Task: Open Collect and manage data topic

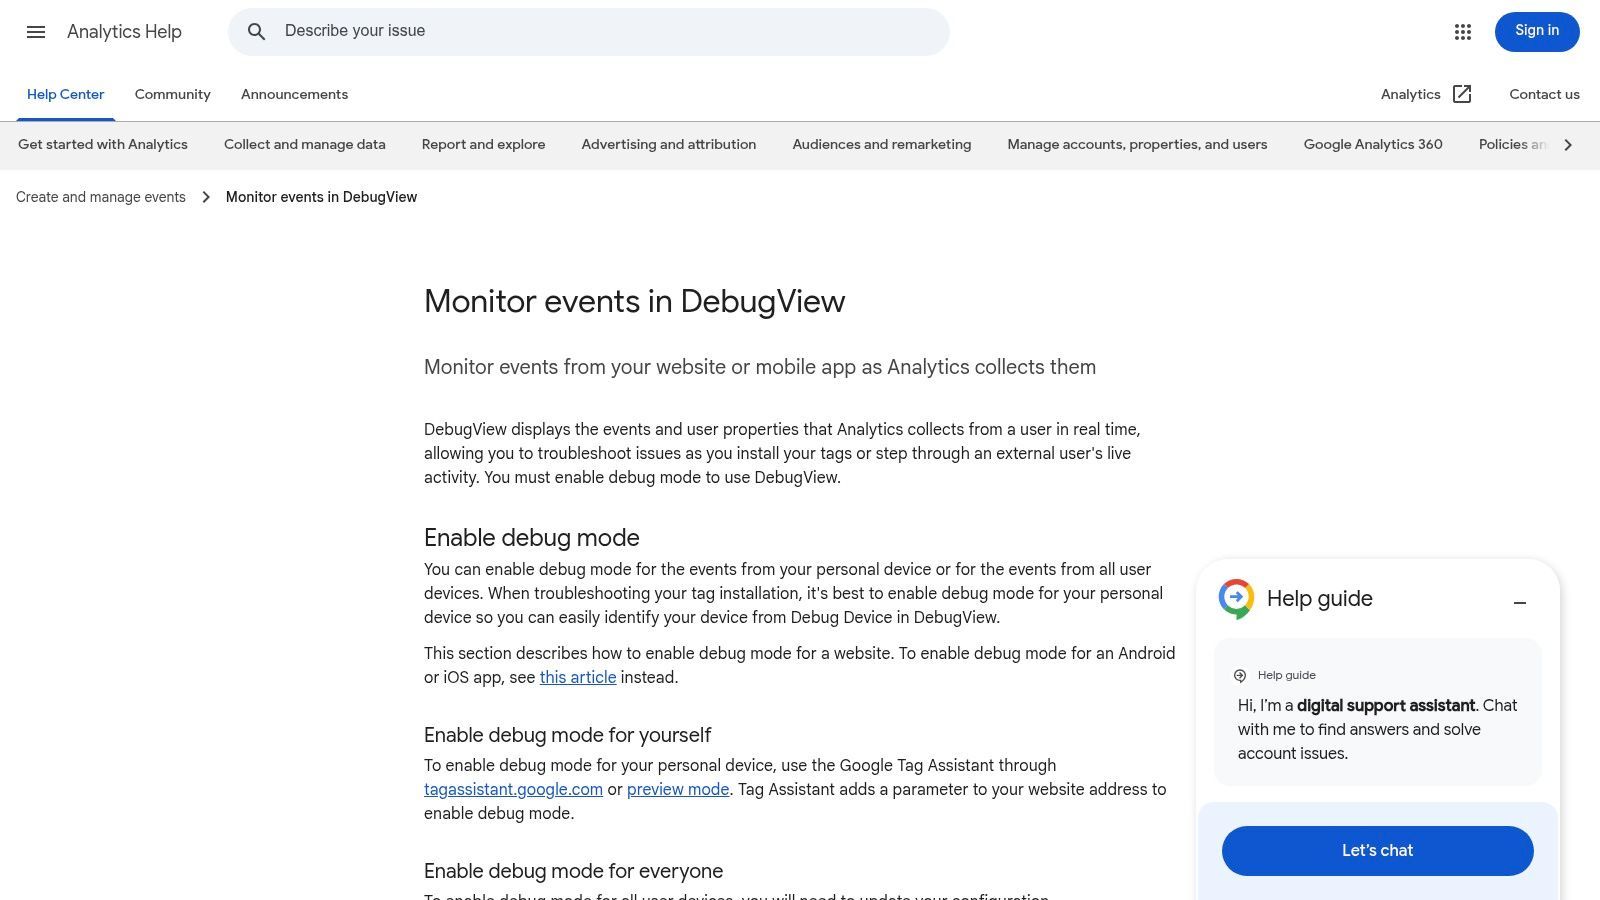Action: 305,144
